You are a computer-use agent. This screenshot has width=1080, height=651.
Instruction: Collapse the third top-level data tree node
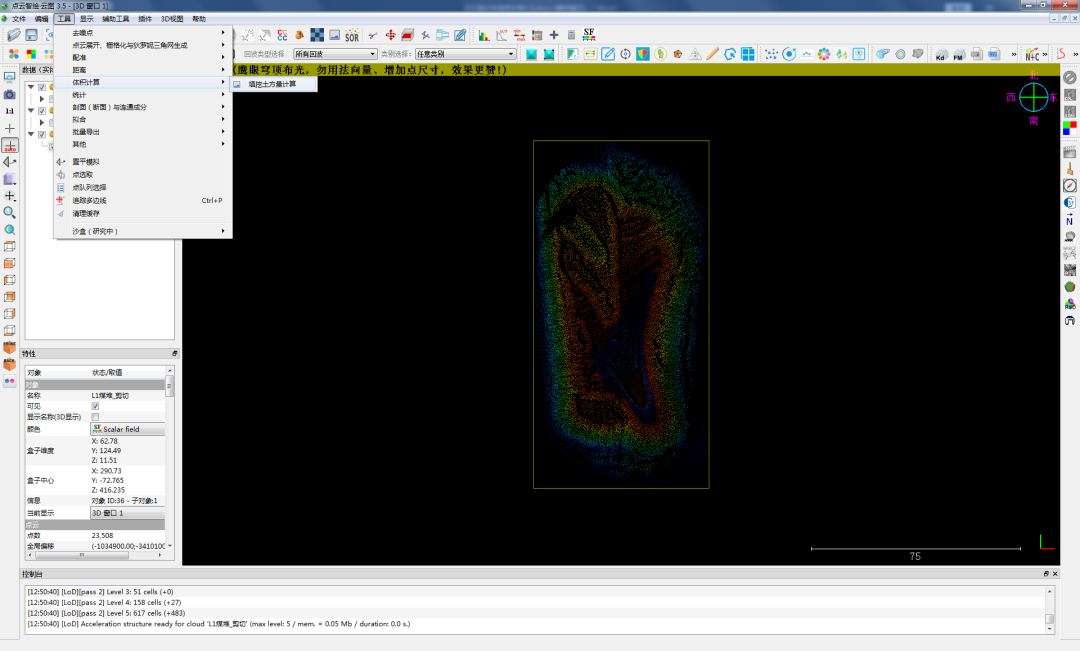[x=31, y=134]
